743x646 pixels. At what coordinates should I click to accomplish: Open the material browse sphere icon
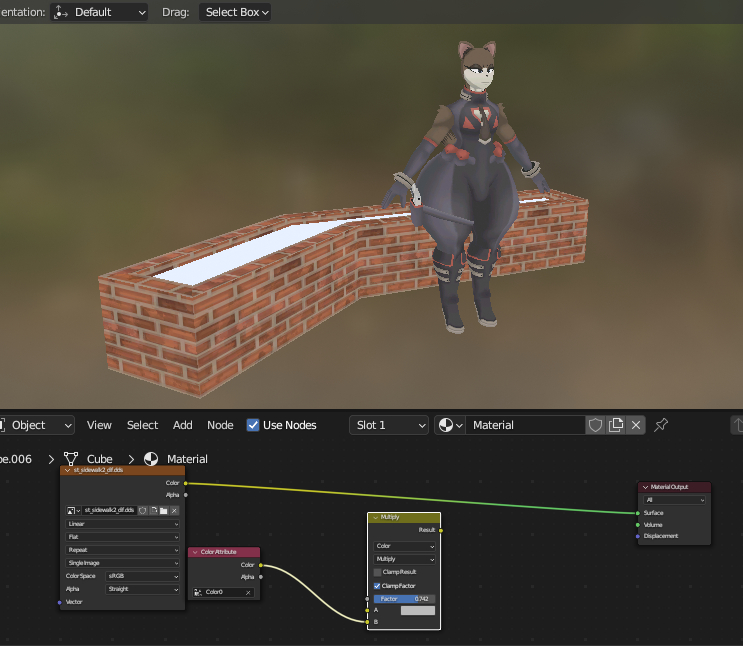(x=451, y=425)
